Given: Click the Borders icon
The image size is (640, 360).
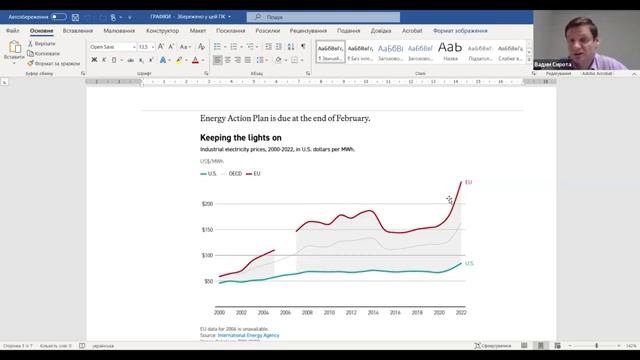Looking at the screenshot, I should [x=295, y=60].
